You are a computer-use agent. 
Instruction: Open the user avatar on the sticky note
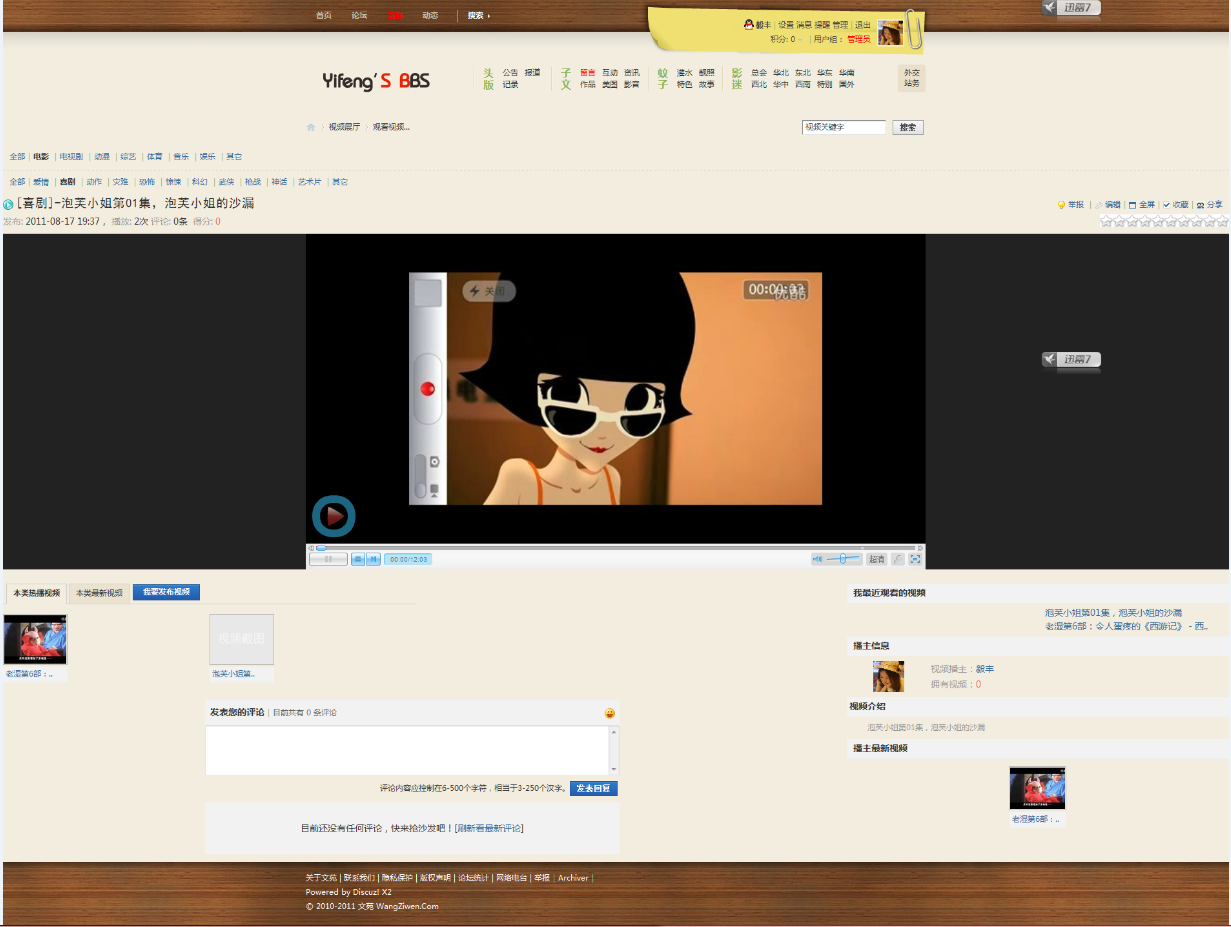[x=890, y=33]
